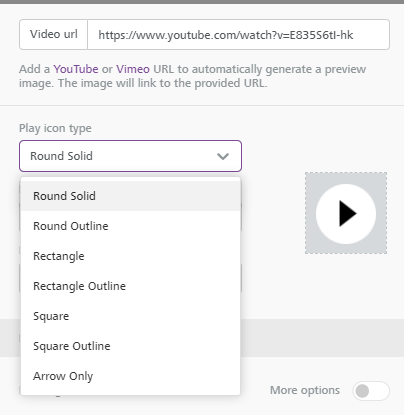This screenshot has width=404, height=415.
Task: Choose Square icon type
Action: tap(130, 316)
